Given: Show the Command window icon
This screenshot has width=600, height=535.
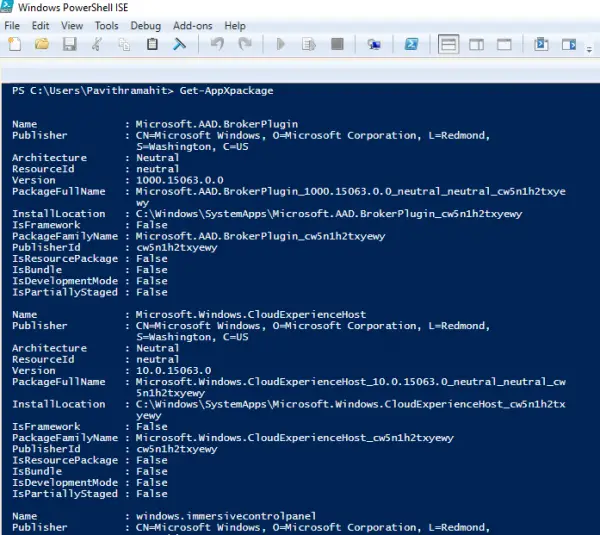Looking at the screenshot, I should [541, 44].
